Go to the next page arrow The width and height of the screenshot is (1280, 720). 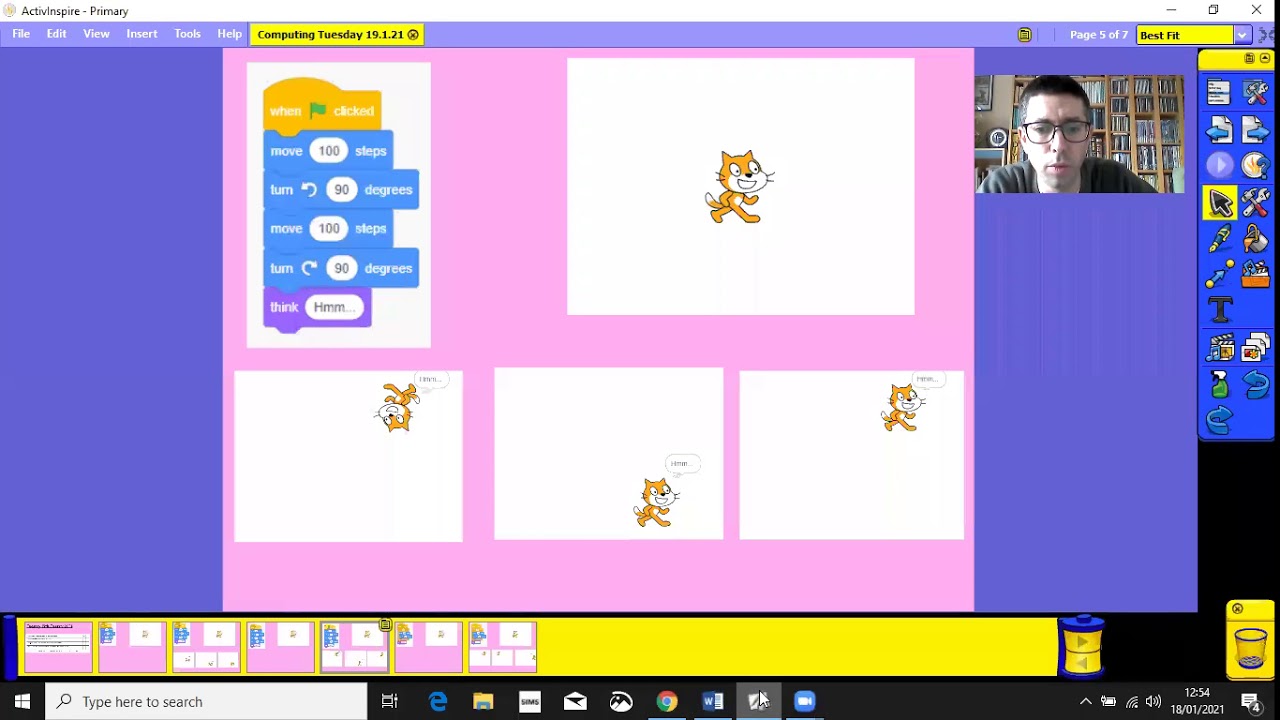[1255, 129]
